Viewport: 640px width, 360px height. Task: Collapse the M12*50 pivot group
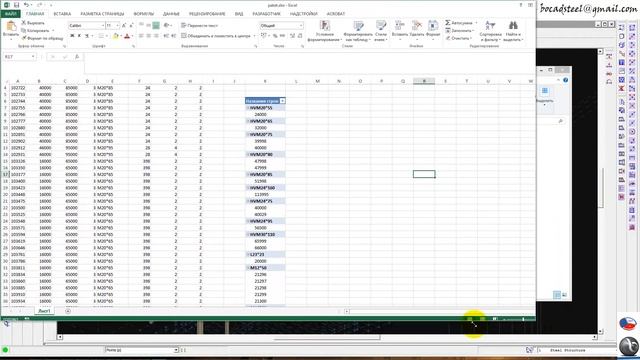(248, 268)
